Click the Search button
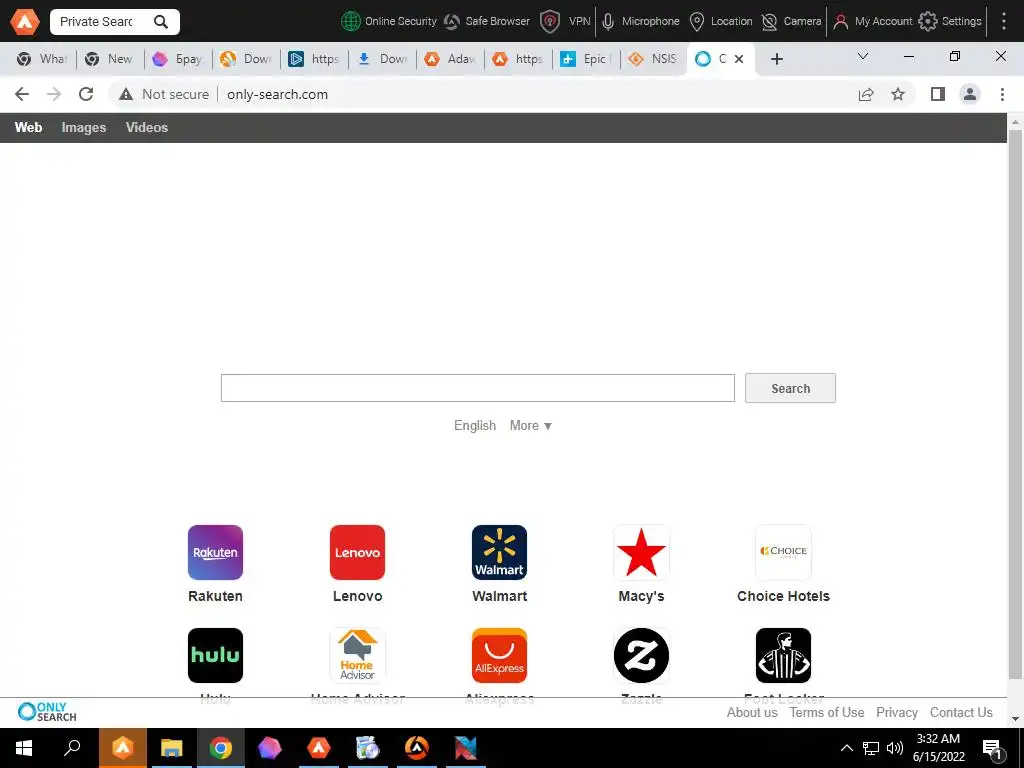The image size is (1024, 768). pyautogui.click(x=790, y=388)
